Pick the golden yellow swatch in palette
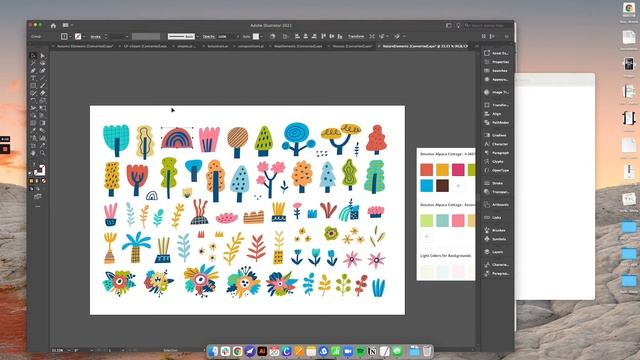 click(442, 170)
